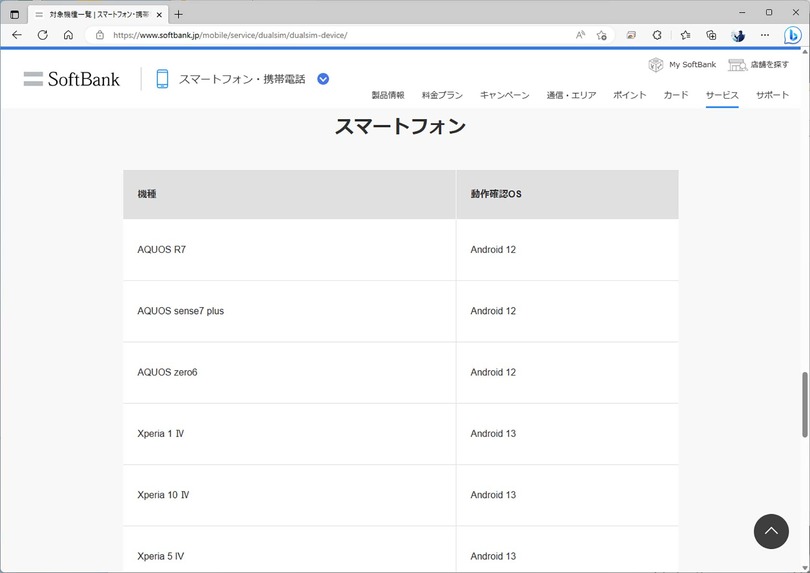
Task: Open the サービス menu
Action: [722, 95]
